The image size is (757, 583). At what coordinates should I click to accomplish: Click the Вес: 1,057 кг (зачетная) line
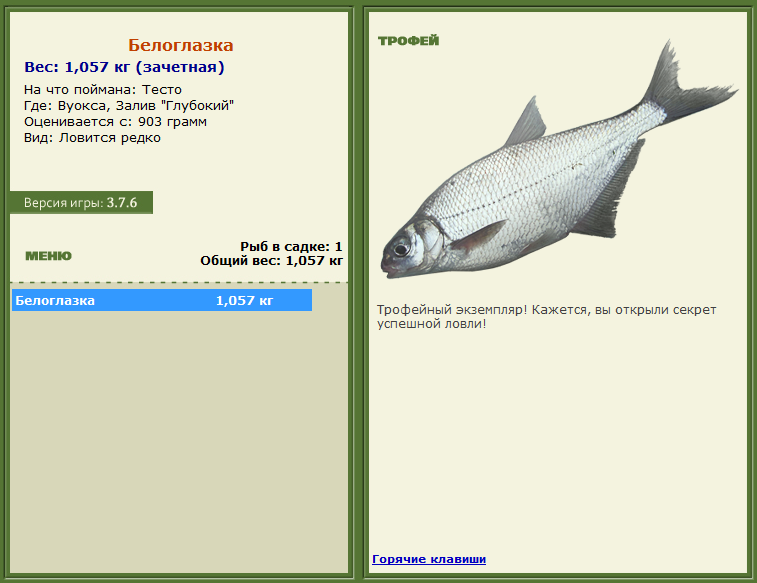(x=124, y=67)
